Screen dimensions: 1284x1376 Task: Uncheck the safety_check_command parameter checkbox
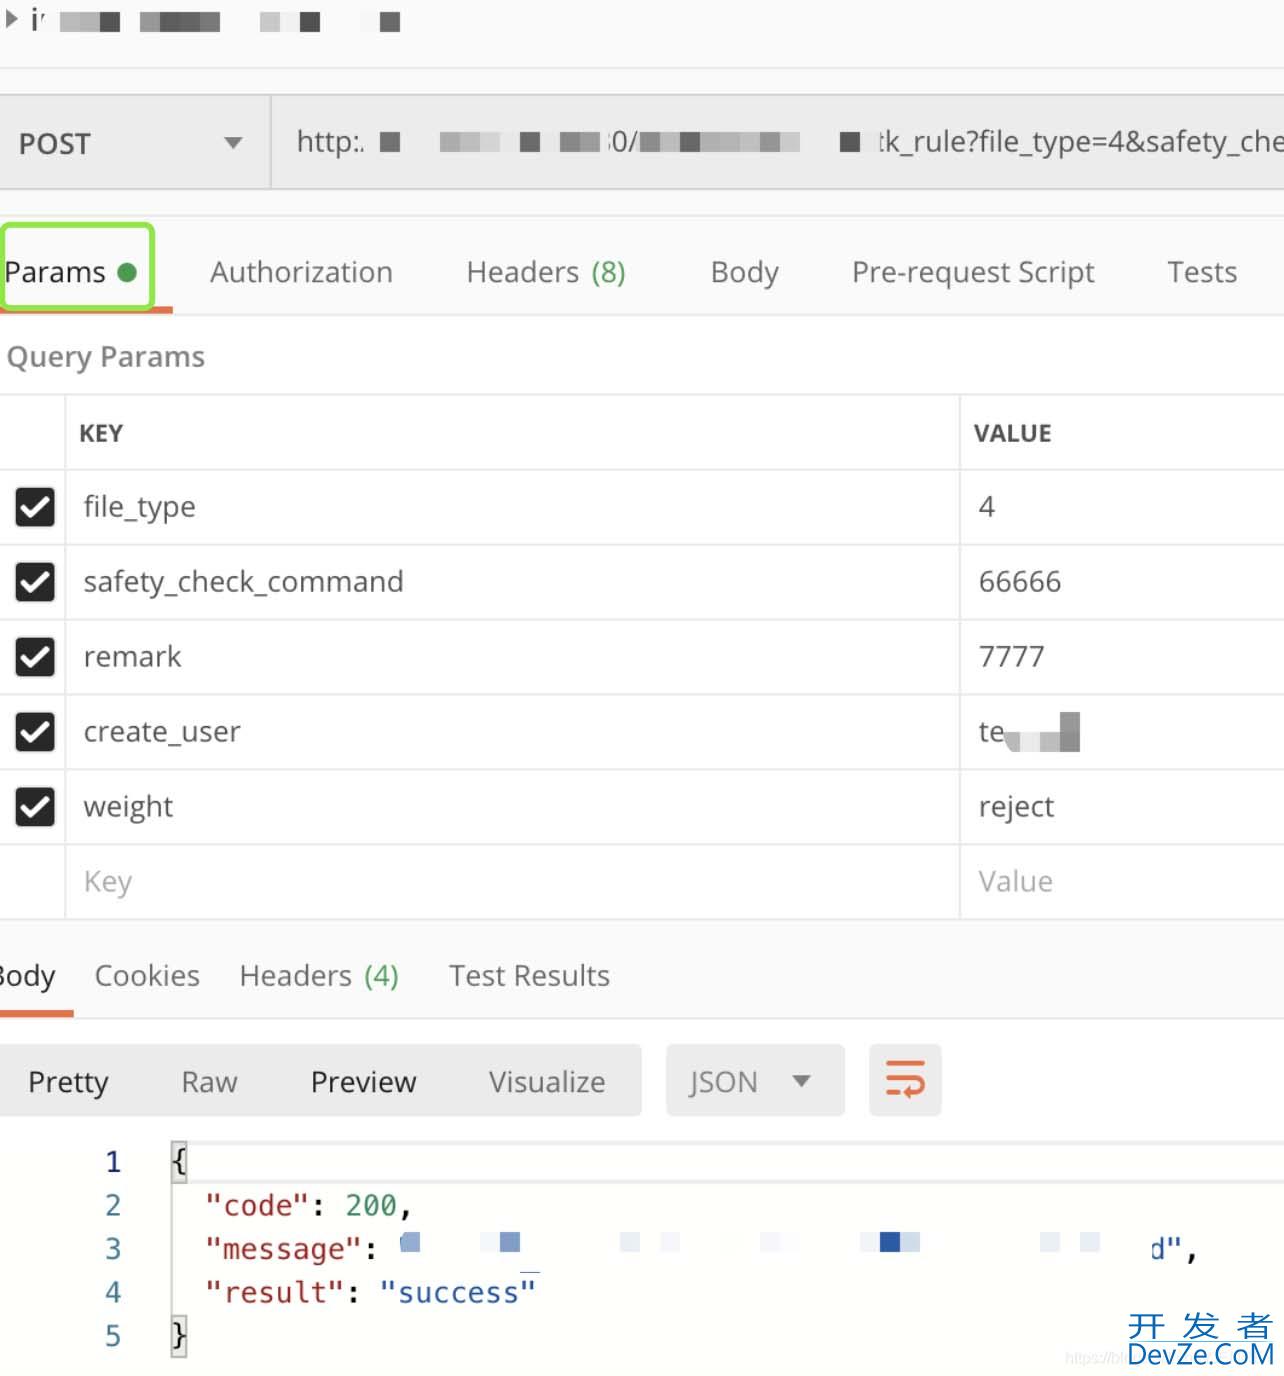click(35, 582)
